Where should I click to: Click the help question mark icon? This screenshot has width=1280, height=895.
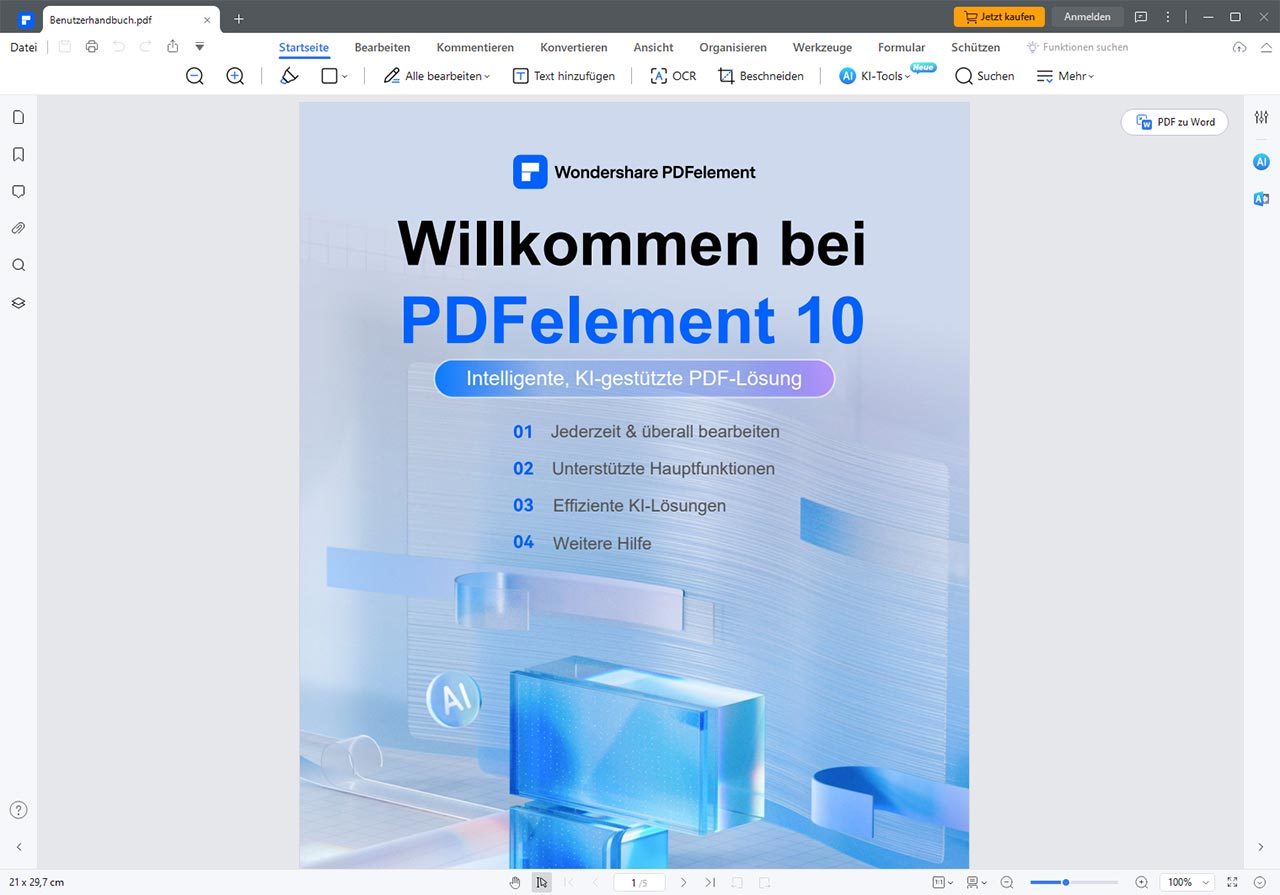coord(18,810)
